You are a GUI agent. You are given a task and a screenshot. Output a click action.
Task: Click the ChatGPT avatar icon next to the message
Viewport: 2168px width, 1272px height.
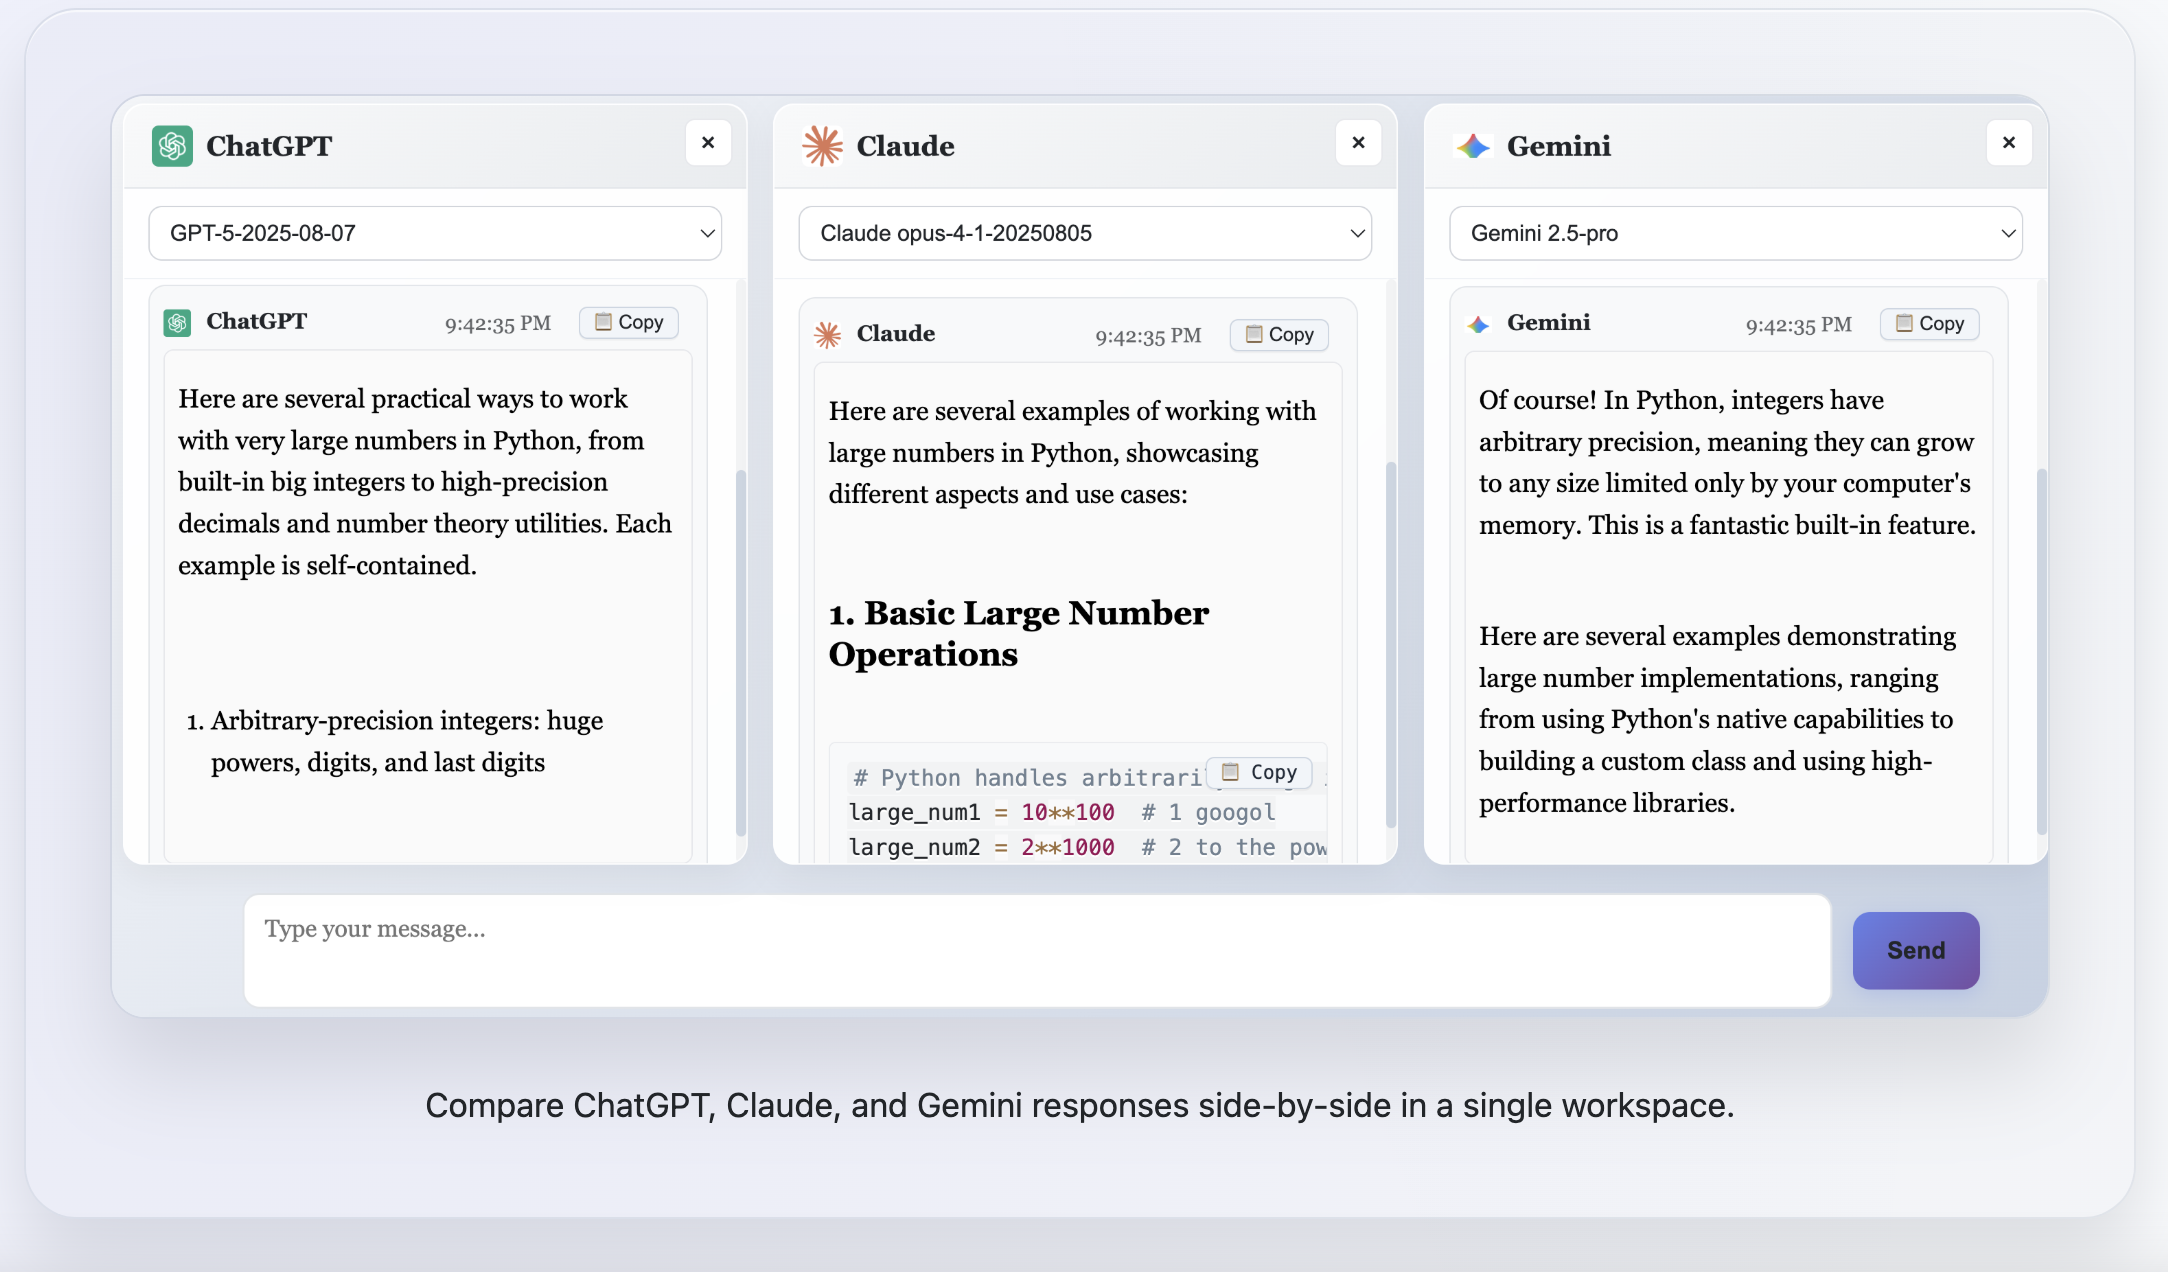177,322
